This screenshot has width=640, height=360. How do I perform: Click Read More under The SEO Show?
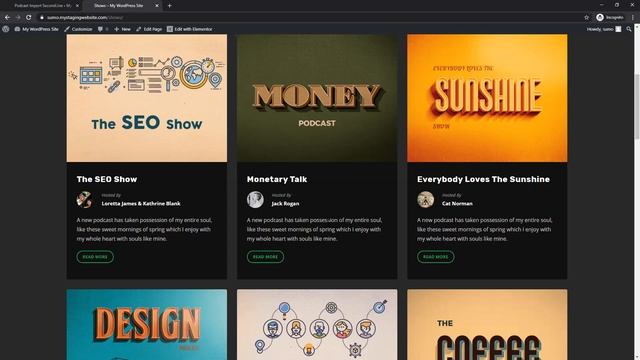[95, 257]
